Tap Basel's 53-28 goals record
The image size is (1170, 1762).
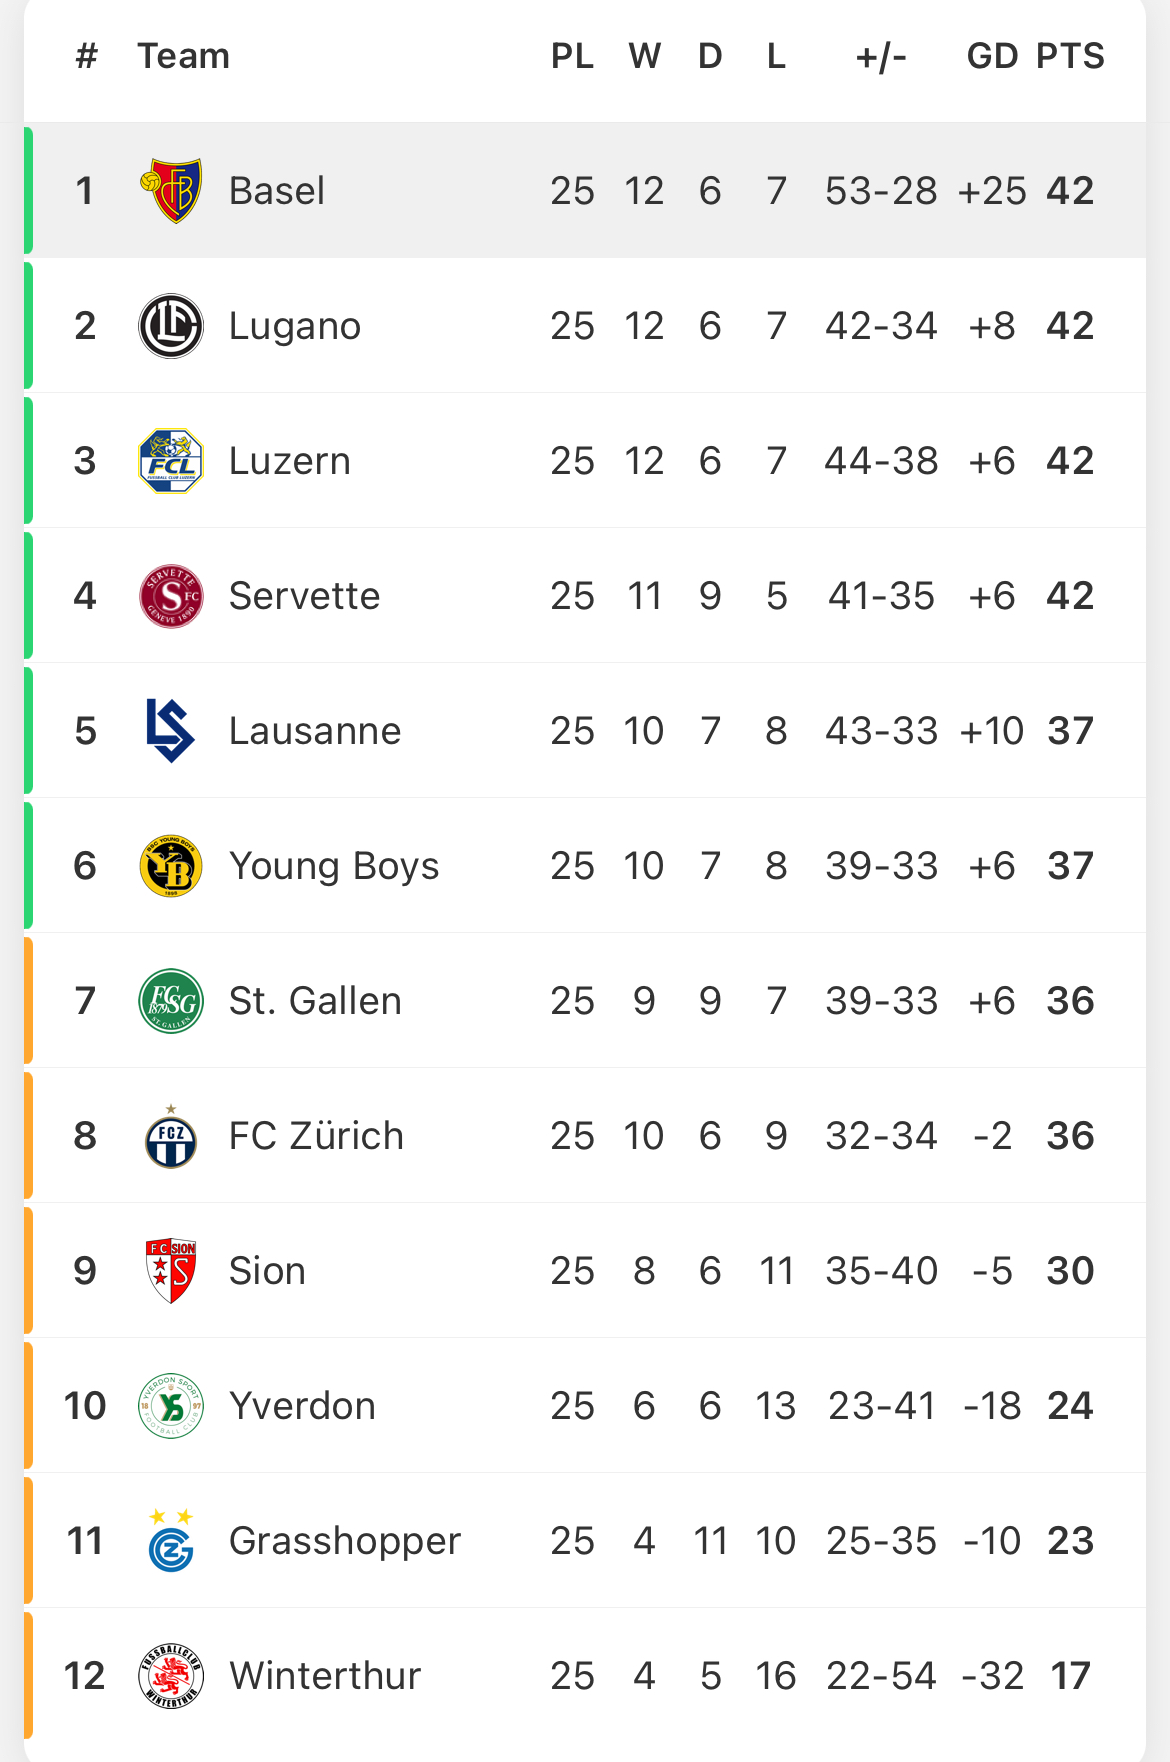point(881,190)
